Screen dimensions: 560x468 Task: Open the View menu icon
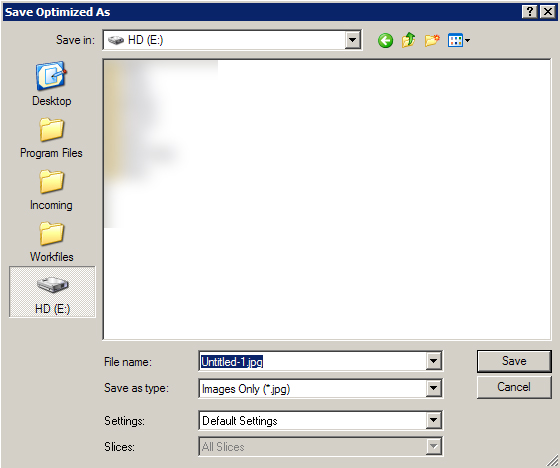coord(459,40)
